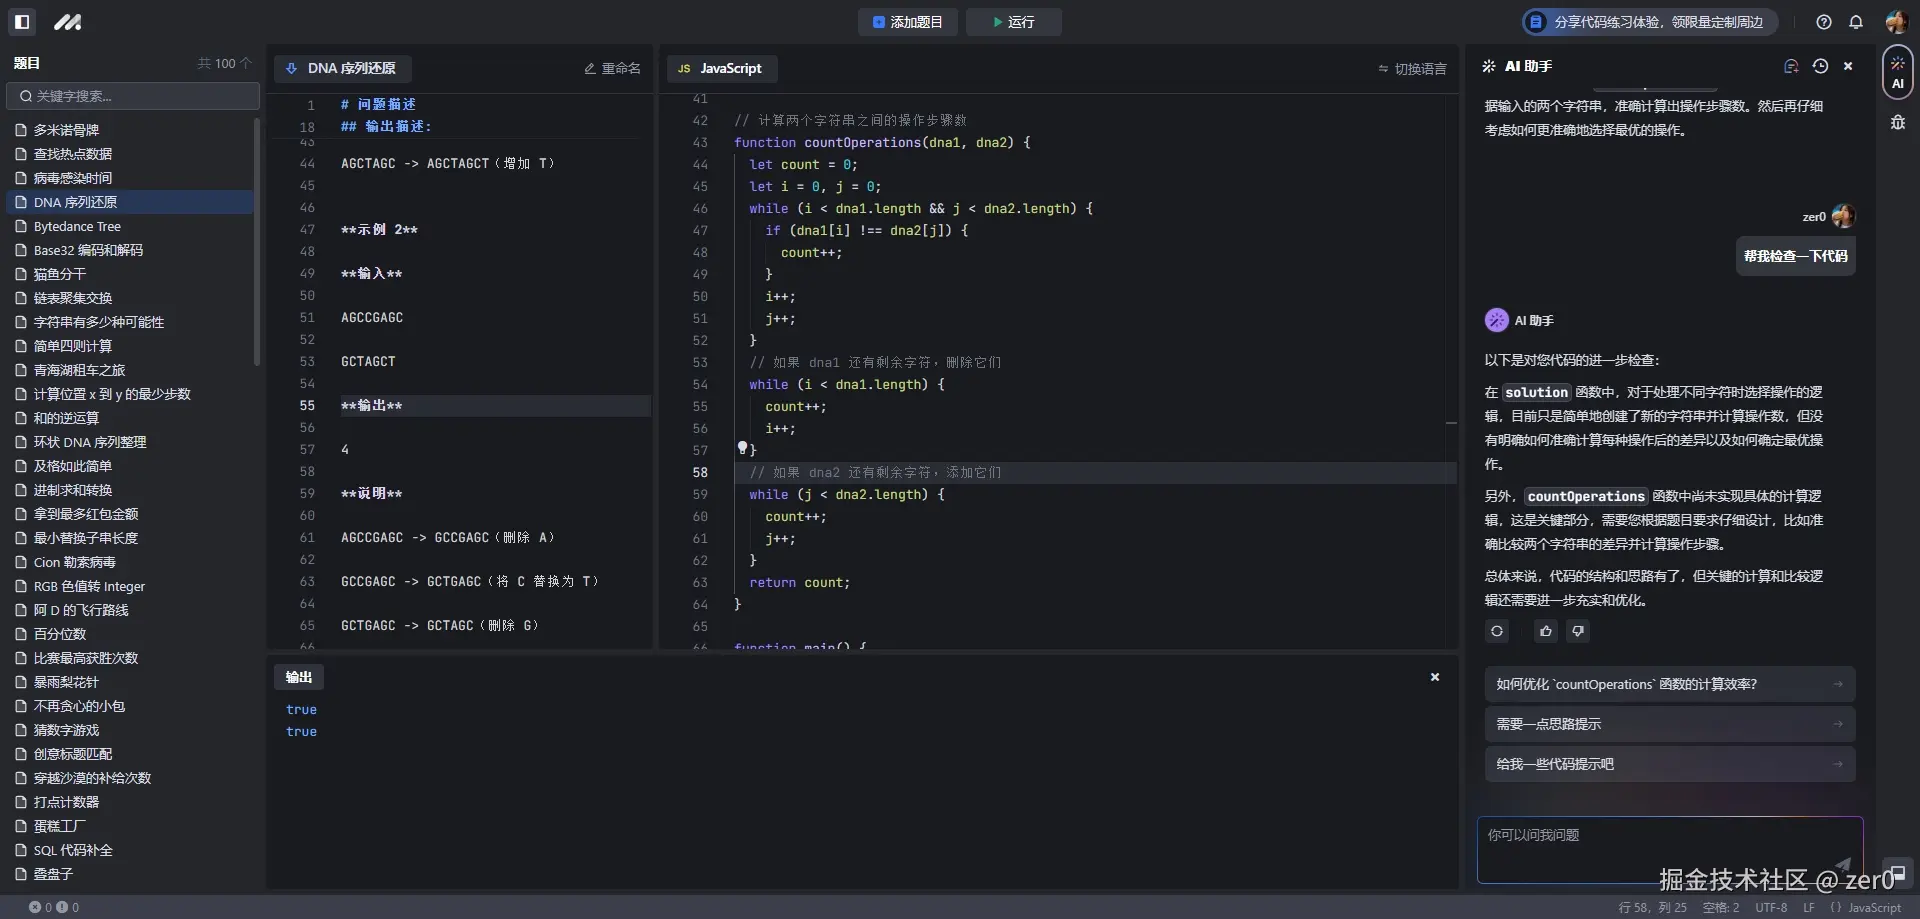
Task: Click the 运行 run button
Action: [x=1013, y=22]
